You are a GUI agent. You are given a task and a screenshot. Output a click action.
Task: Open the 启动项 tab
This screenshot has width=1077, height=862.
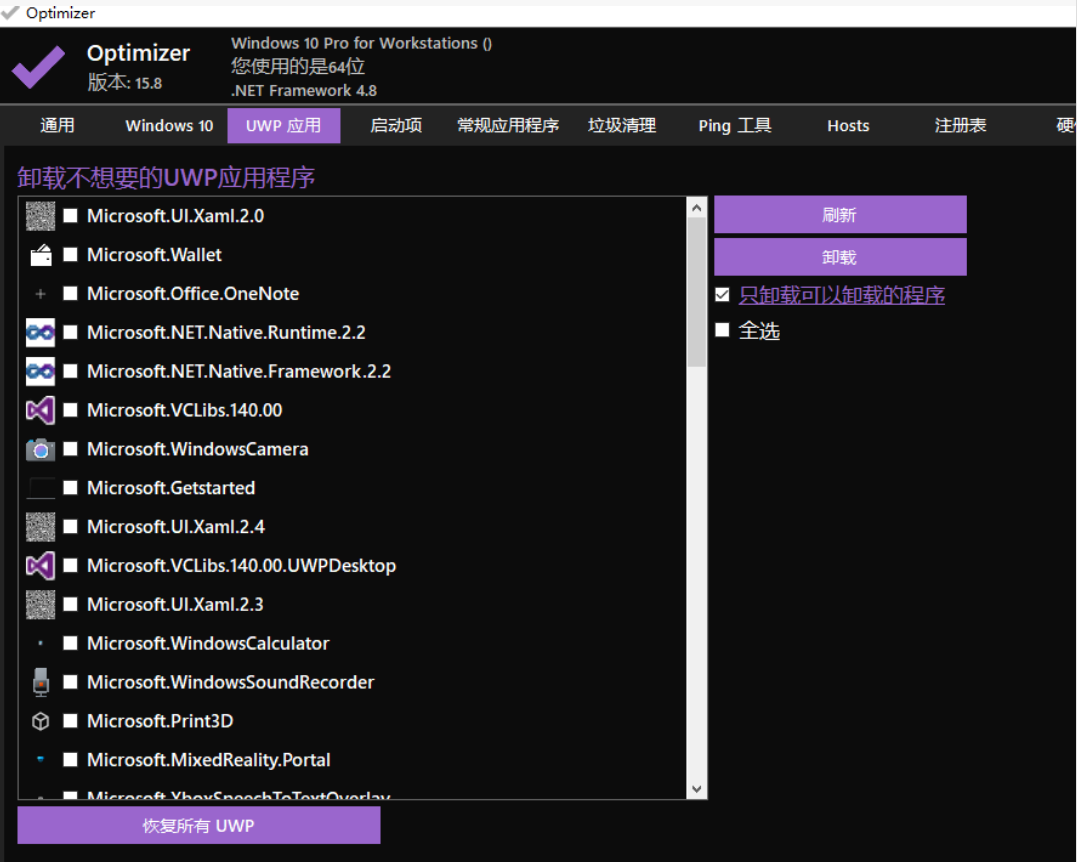point(396,126)
